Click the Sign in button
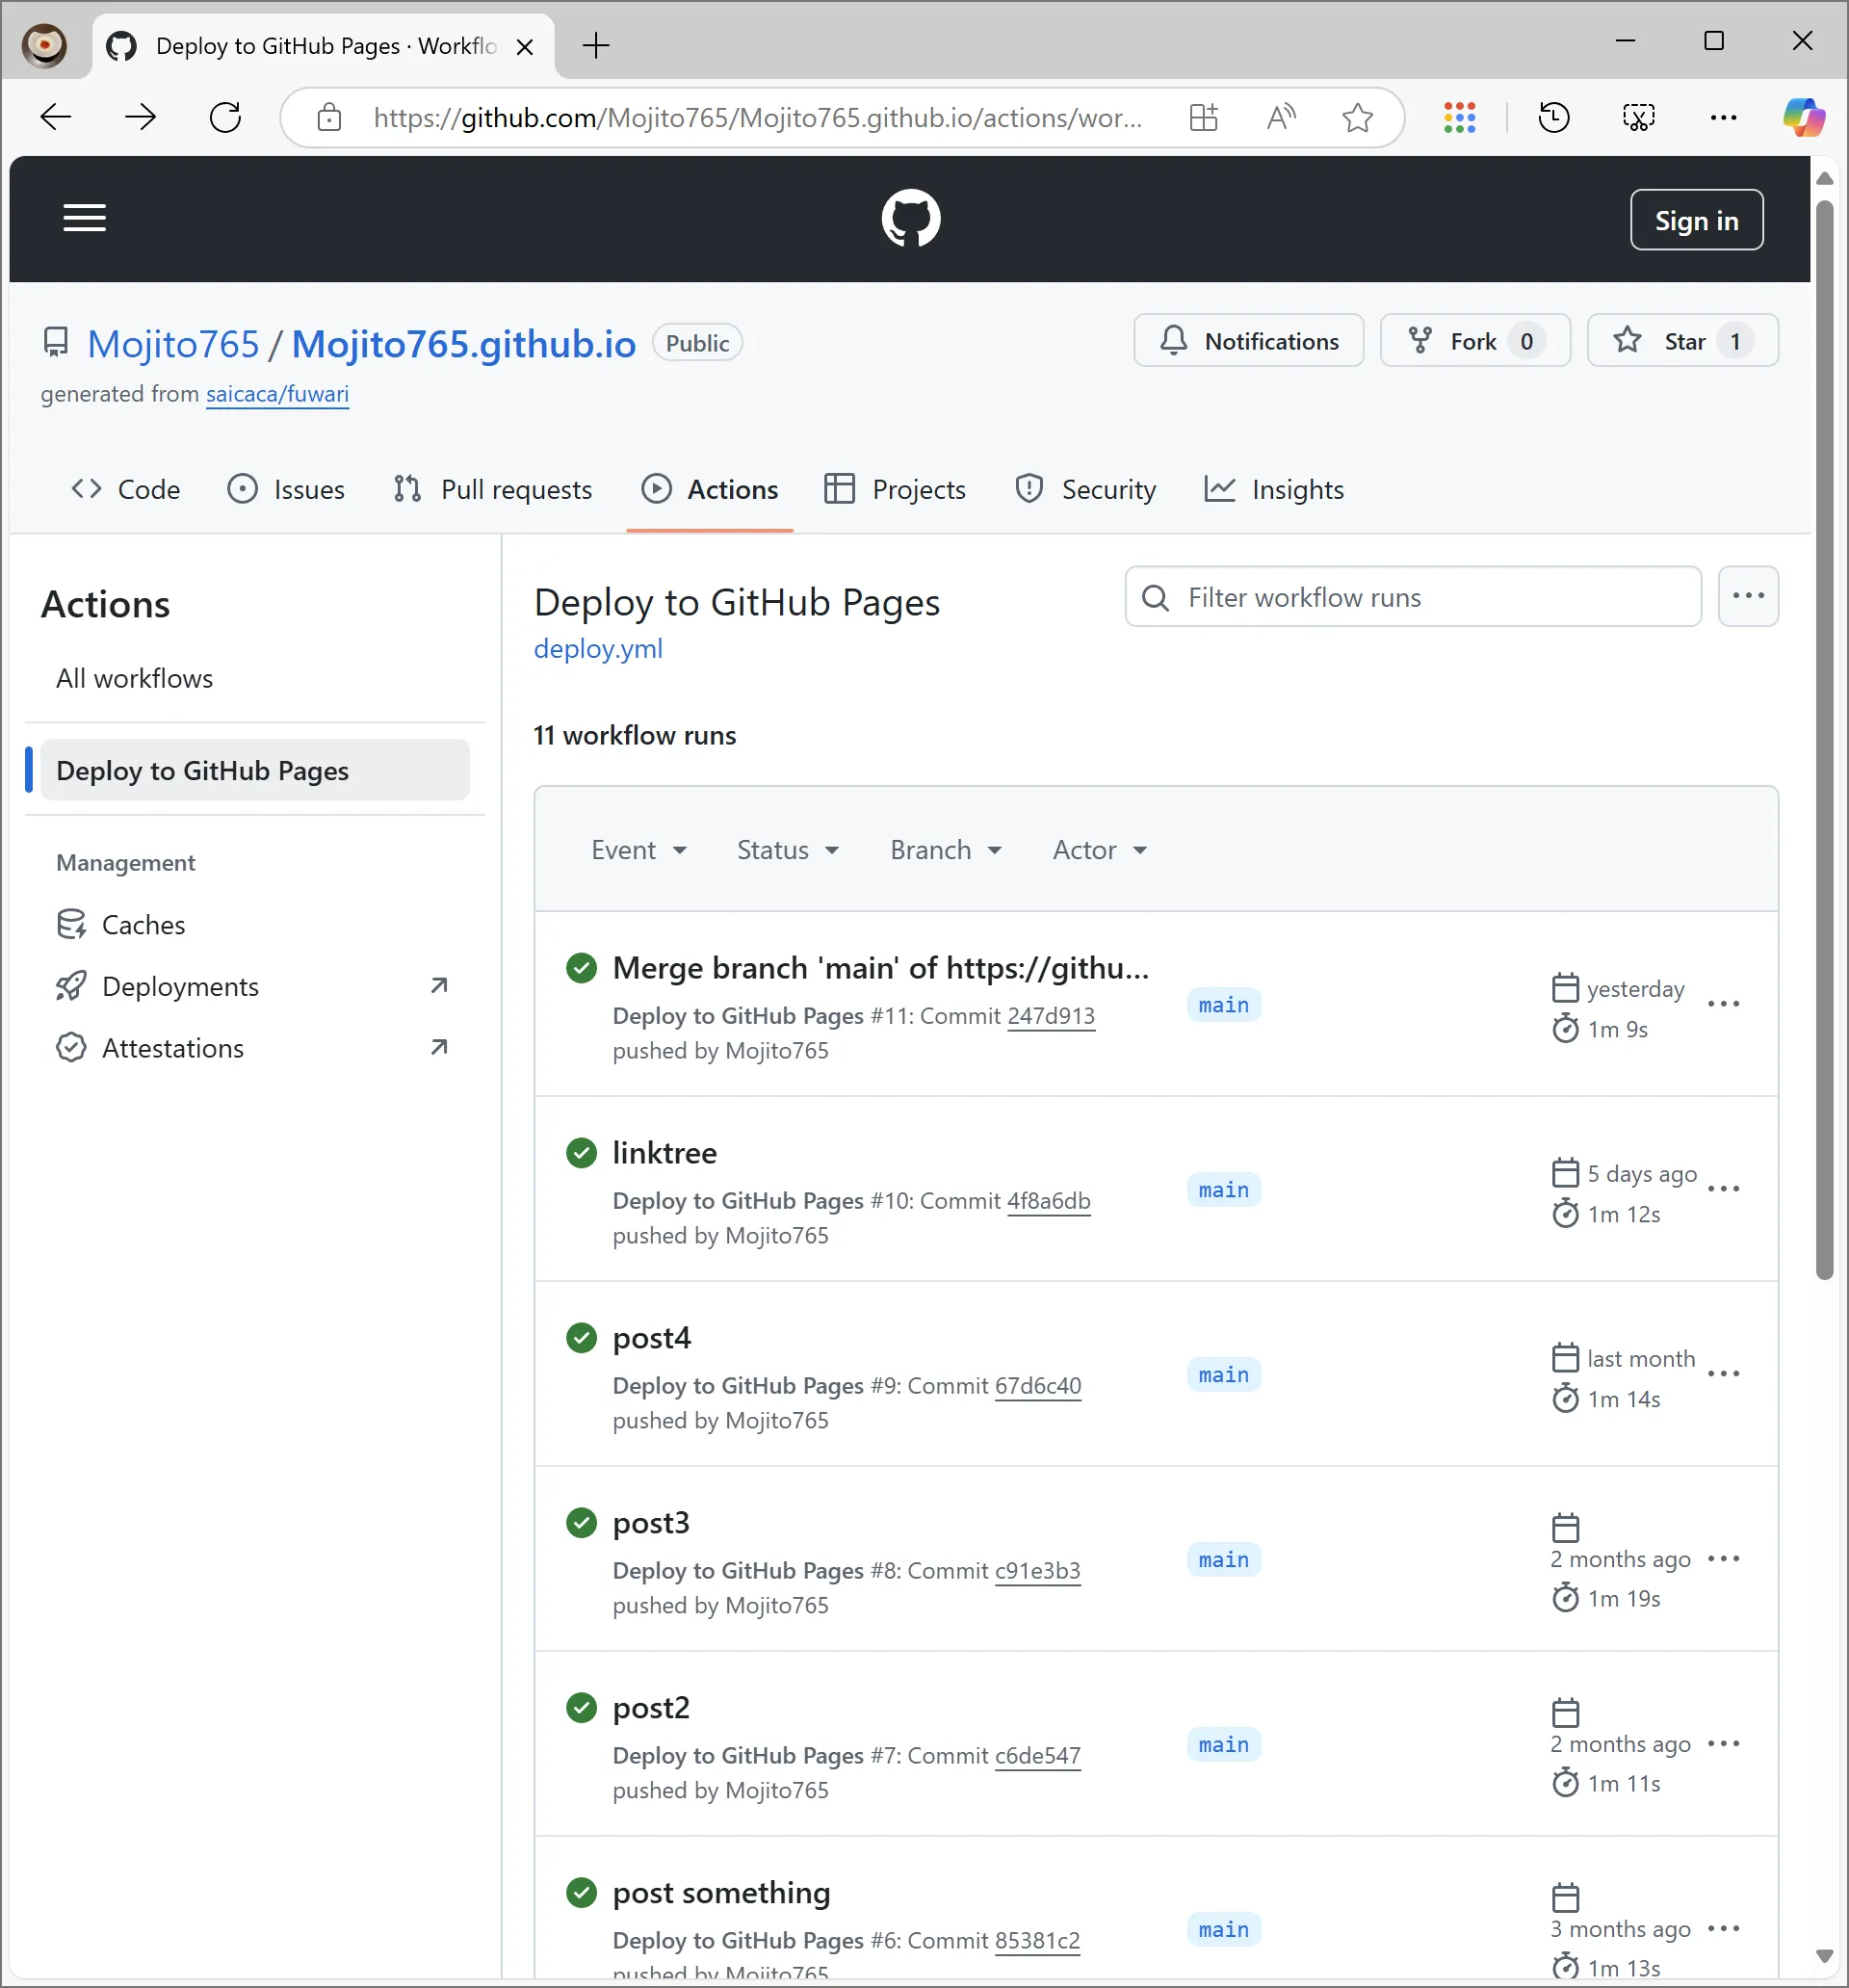1849x1988 pixels. [x=1696, y=220]
